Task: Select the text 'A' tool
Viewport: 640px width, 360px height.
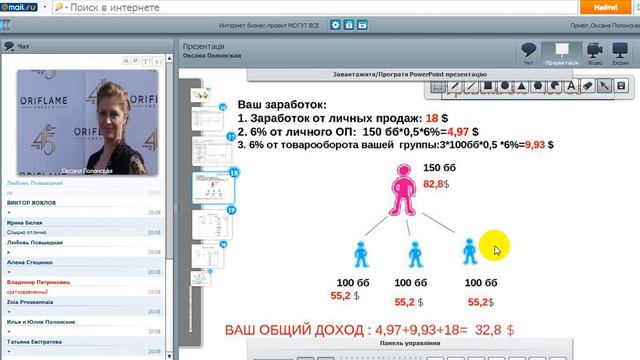Action: click(x=571, y=86)
